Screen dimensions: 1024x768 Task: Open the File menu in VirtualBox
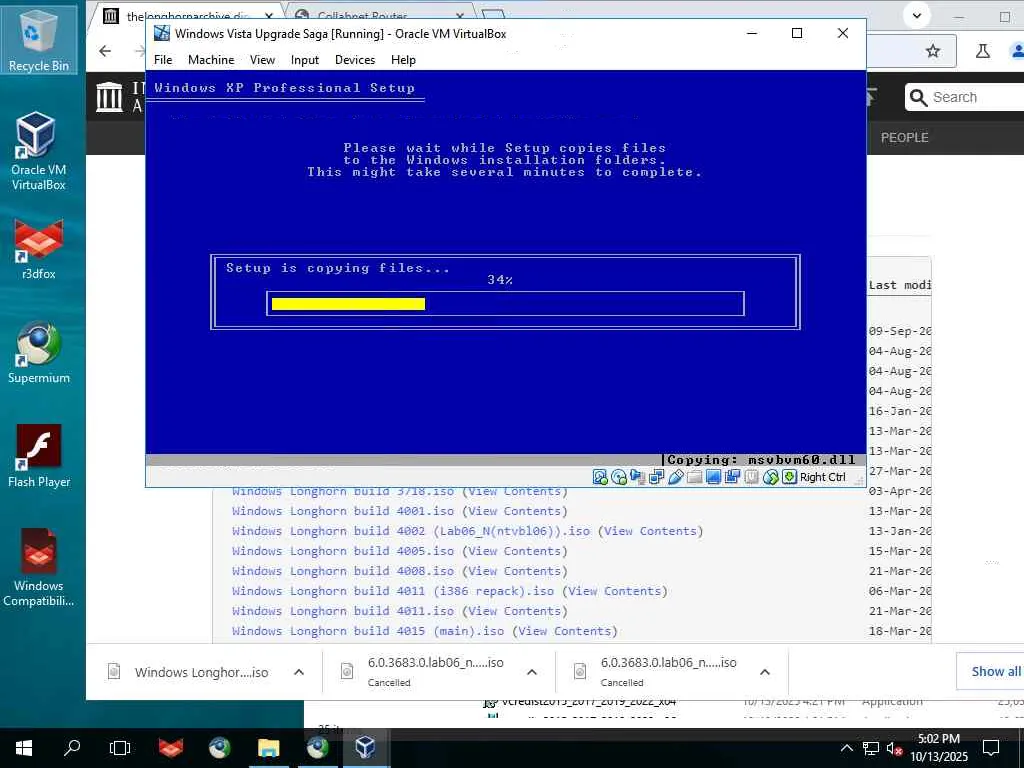[163, 59]
